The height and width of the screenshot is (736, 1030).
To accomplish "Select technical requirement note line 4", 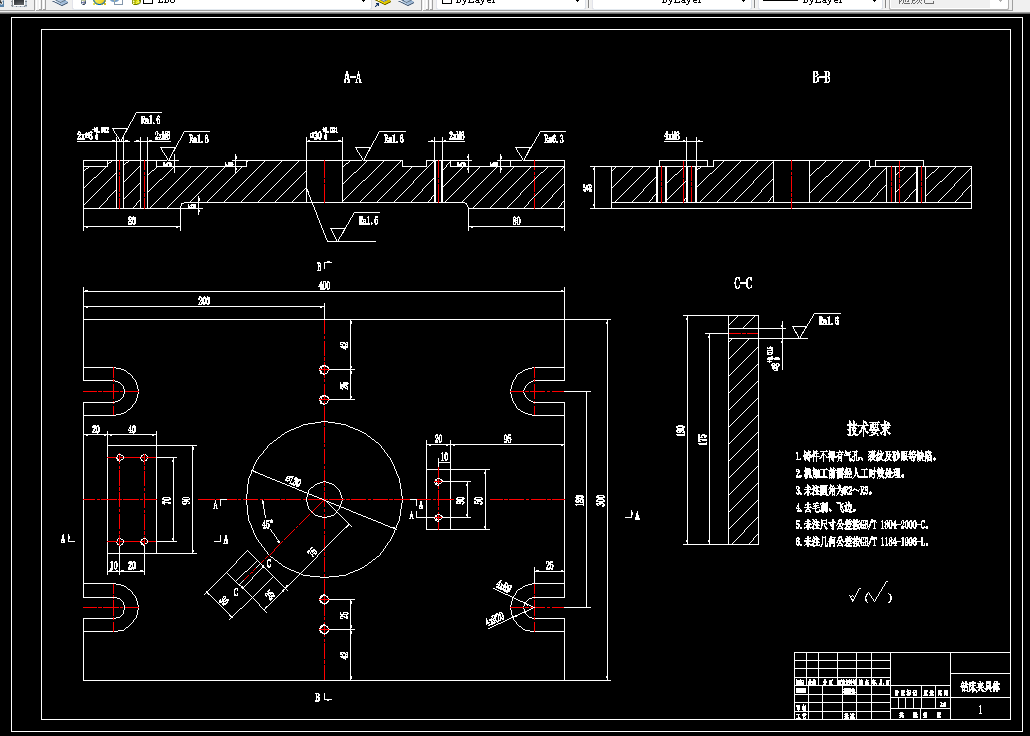I will 826,508.
